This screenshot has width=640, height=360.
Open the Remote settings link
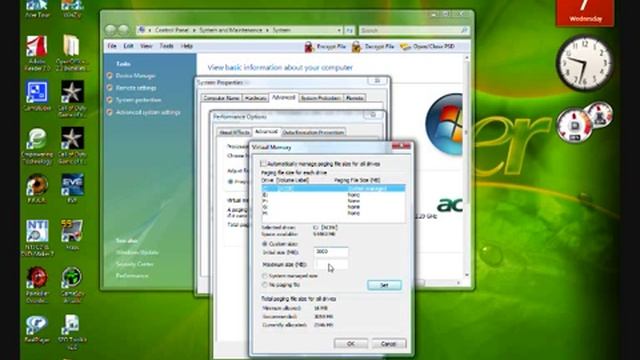tap(136, 88)
